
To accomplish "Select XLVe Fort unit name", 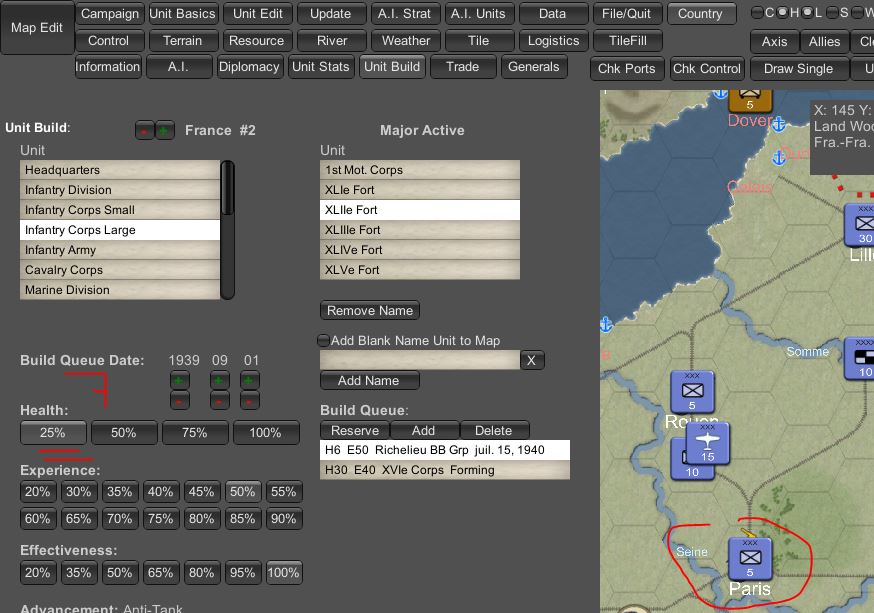I will click(x=420, y=270).
